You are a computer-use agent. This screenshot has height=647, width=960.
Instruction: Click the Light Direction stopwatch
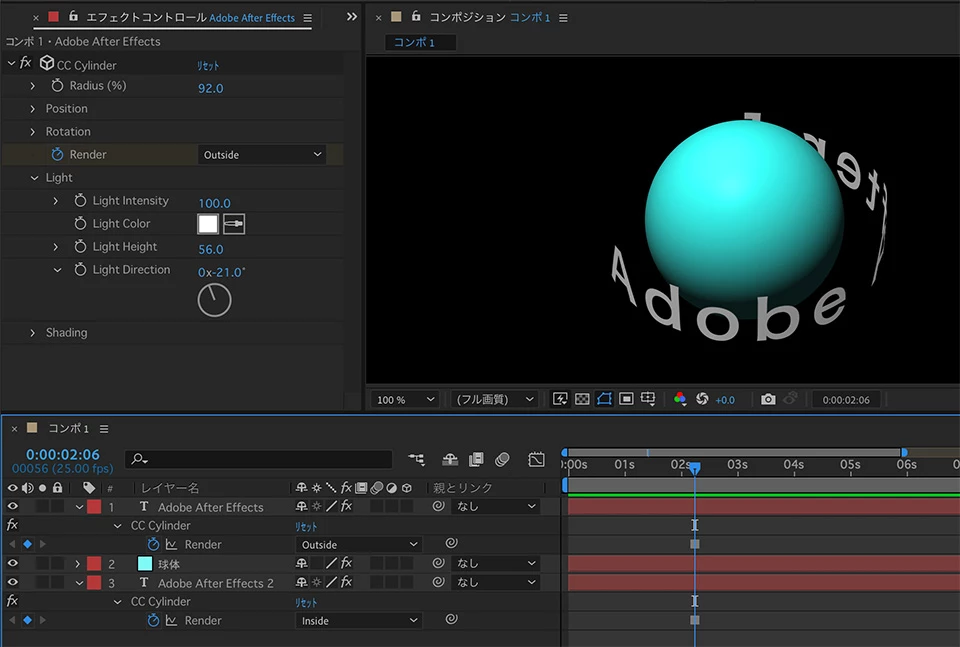click(80, 270)
